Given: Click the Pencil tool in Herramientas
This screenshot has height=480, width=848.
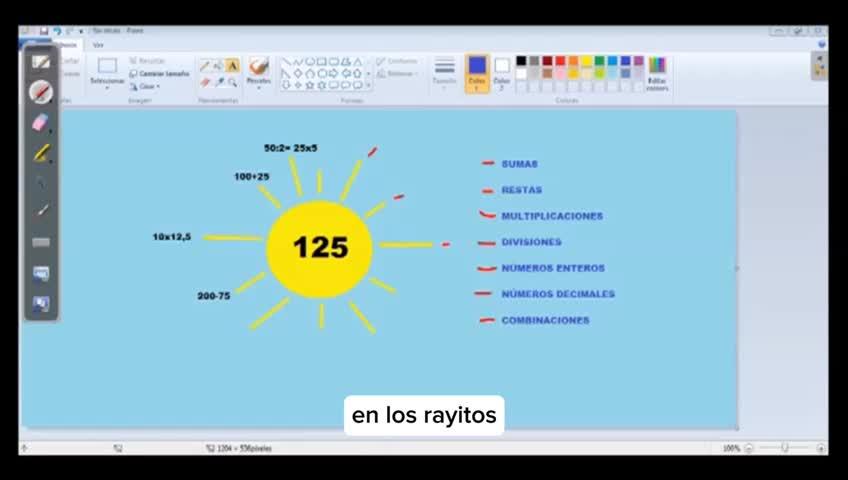Looking at the screenshot, I should click(x=205, y=66).
